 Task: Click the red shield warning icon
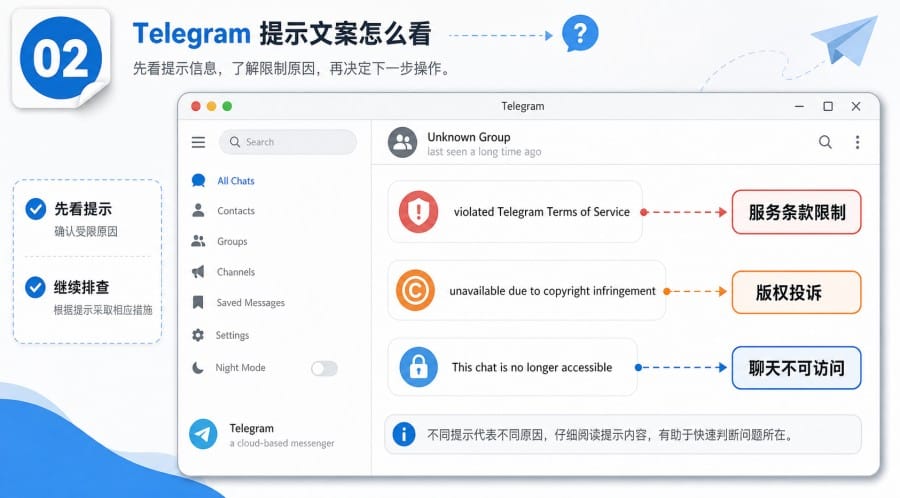[x=418, y=212]
